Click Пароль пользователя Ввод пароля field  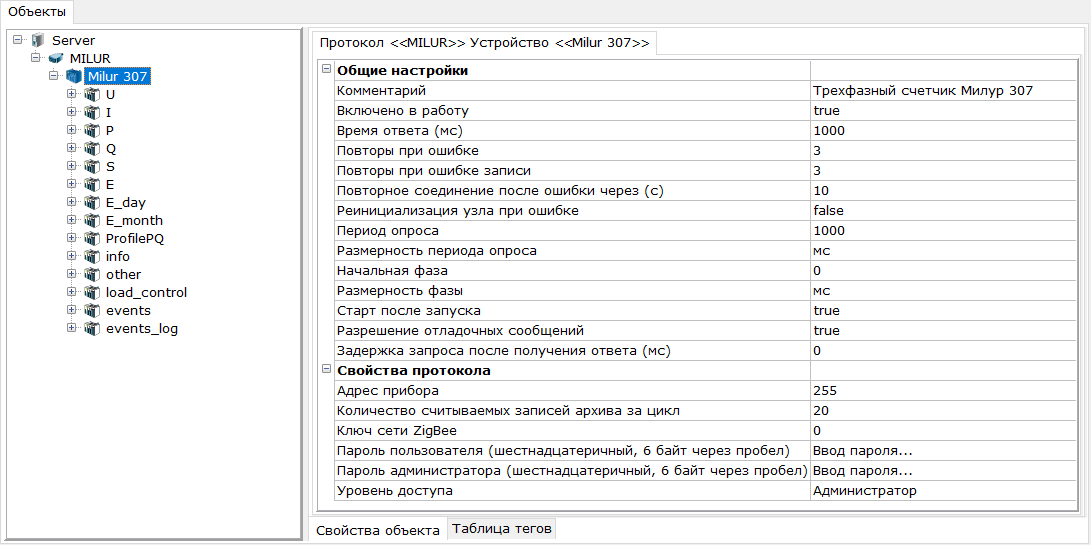[942, 450]
